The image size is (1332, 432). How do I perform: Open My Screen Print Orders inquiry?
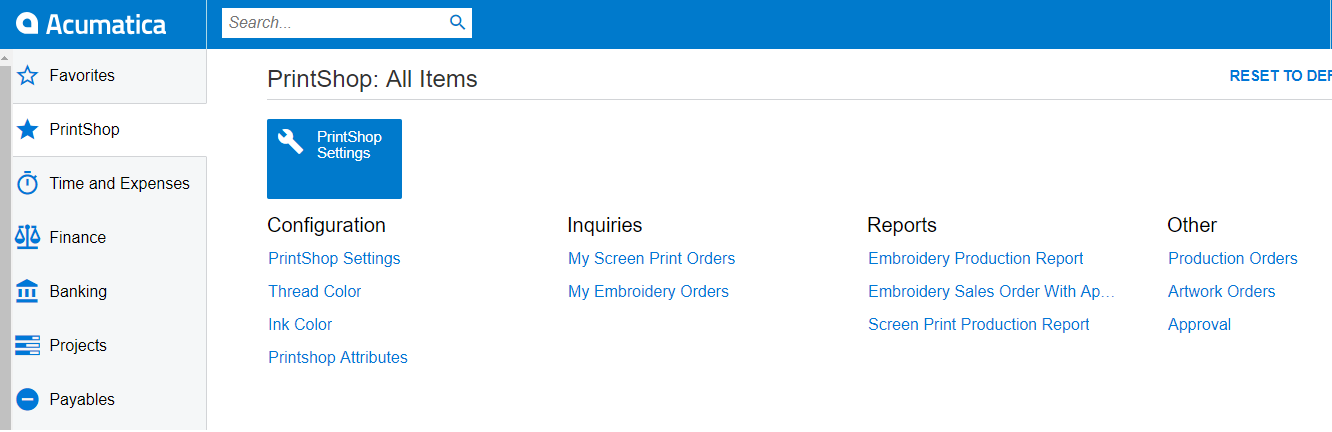(651, 259)
